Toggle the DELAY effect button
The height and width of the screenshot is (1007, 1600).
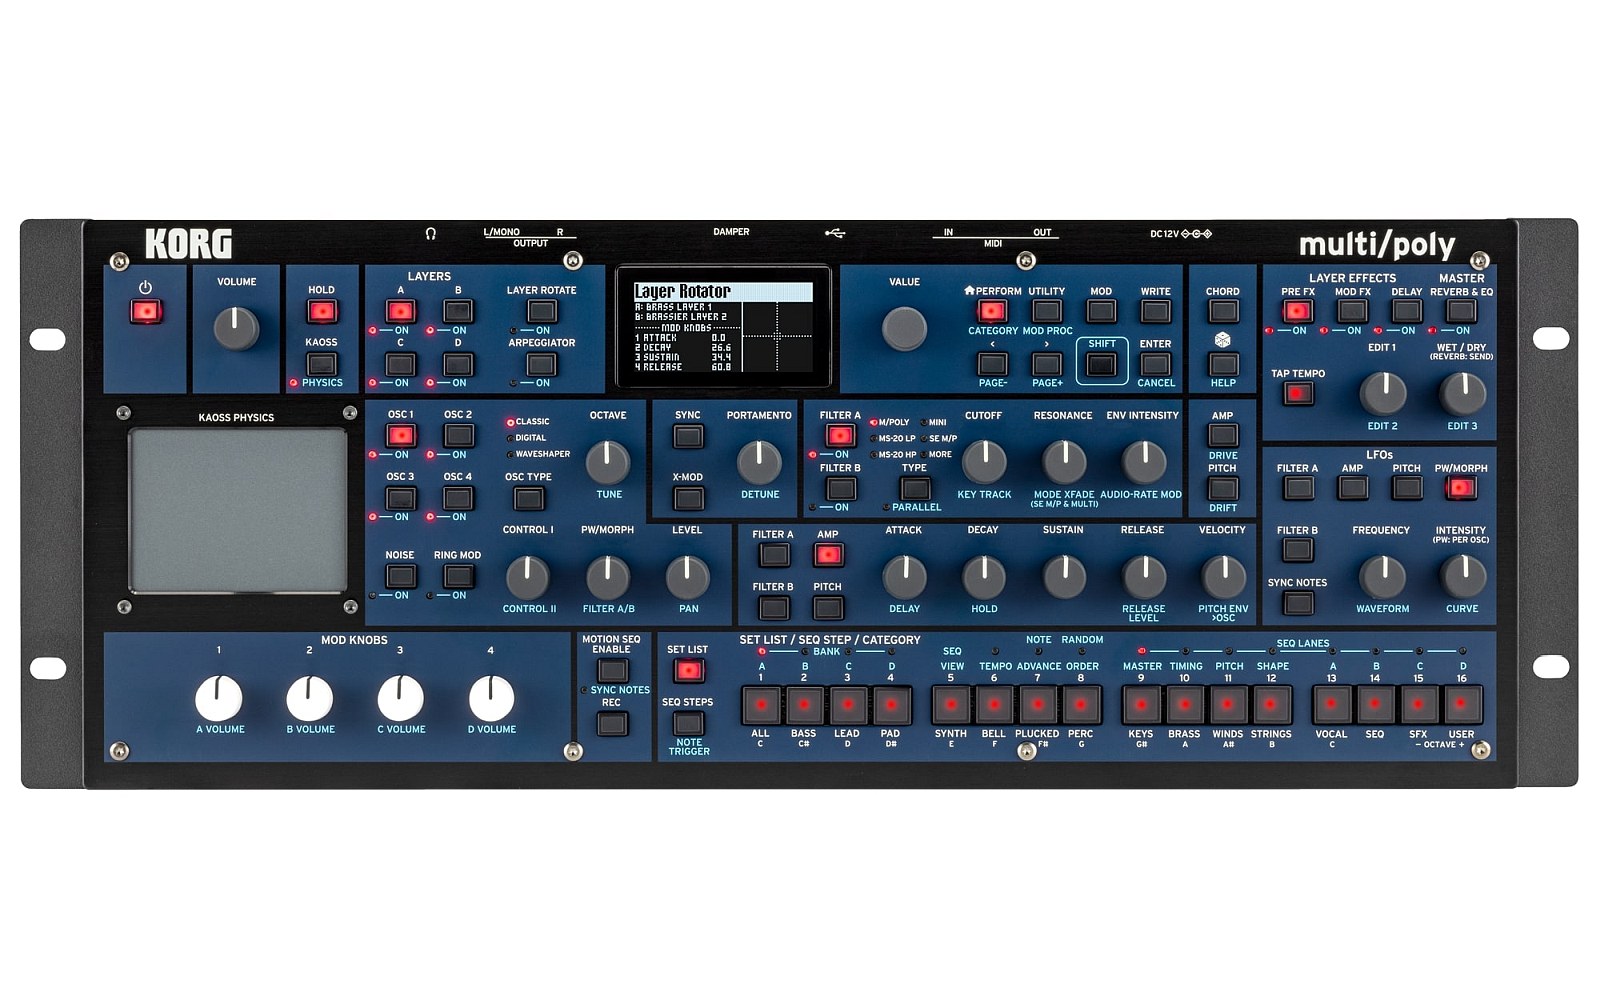click(x=1406, y=311)
